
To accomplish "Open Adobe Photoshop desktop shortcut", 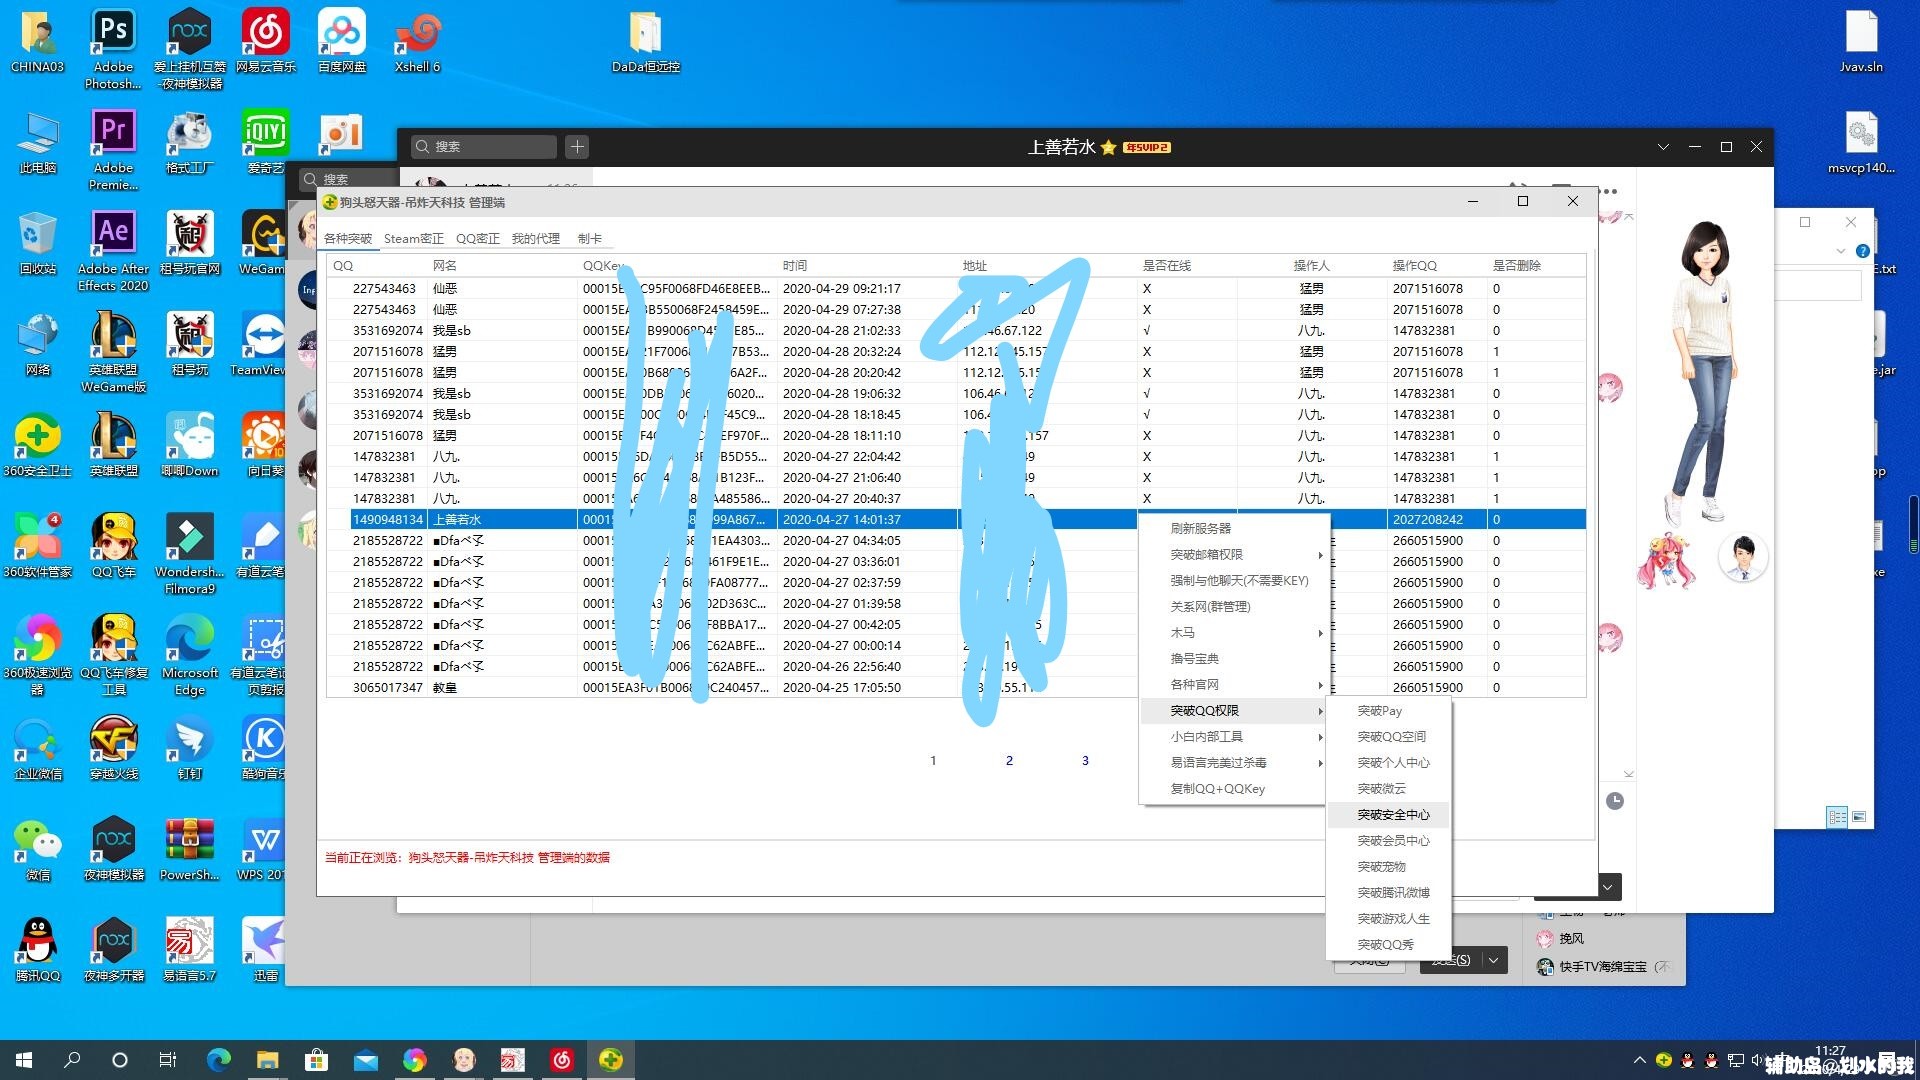I will point(113,47).
